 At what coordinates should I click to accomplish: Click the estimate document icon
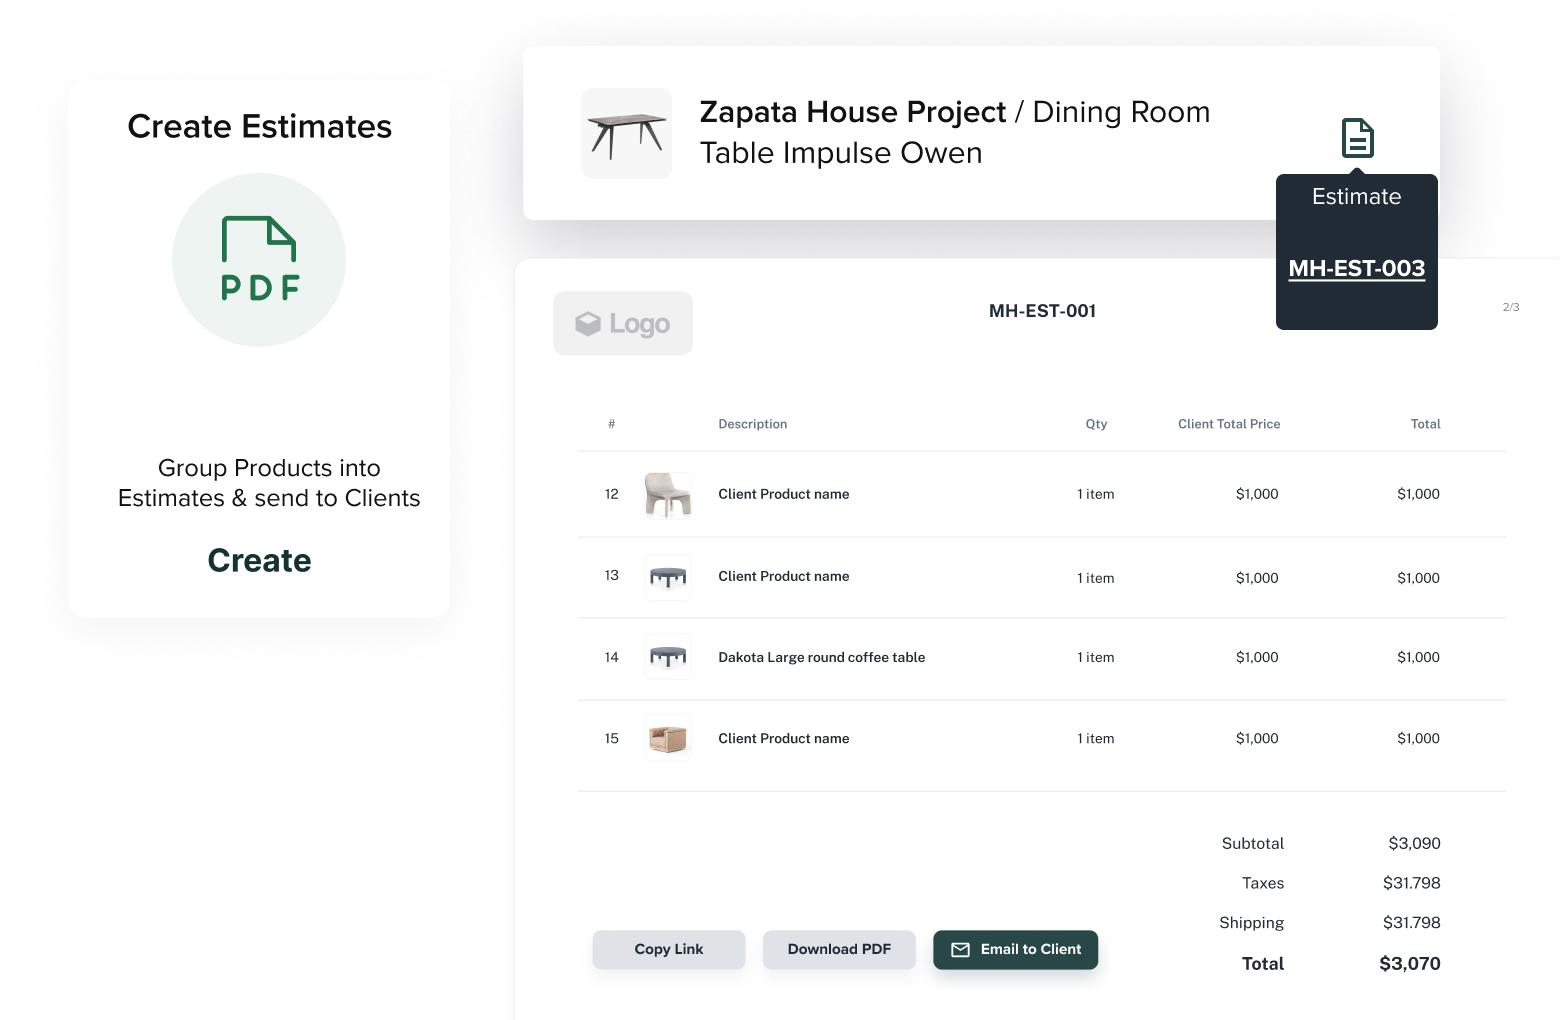tap(1357, 138)
